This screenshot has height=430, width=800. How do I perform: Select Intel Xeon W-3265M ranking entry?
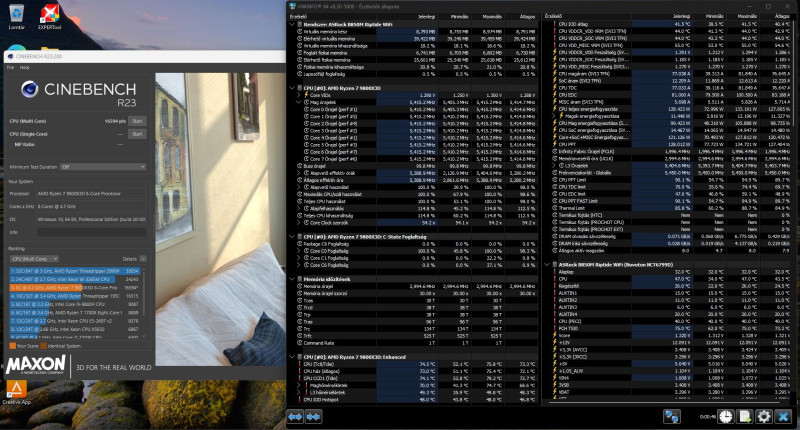(74, 279)
